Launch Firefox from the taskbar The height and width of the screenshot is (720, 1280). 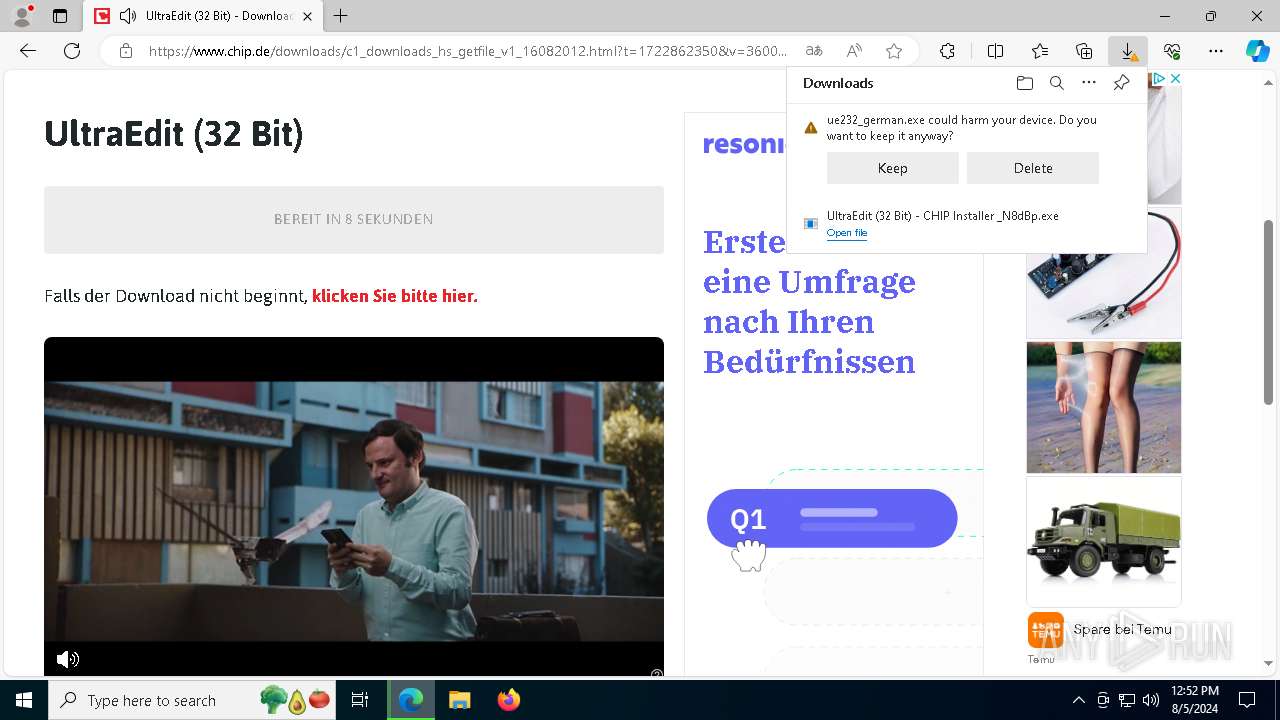tap(508, 700)
